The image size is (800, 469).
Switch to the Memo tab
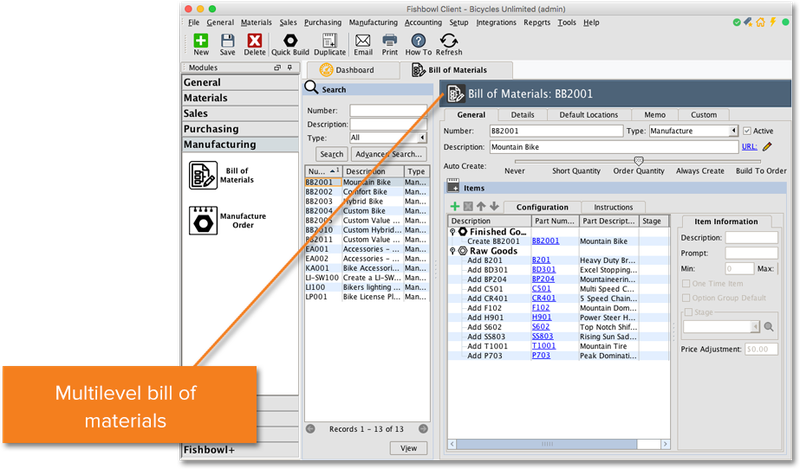pos(655,115)
